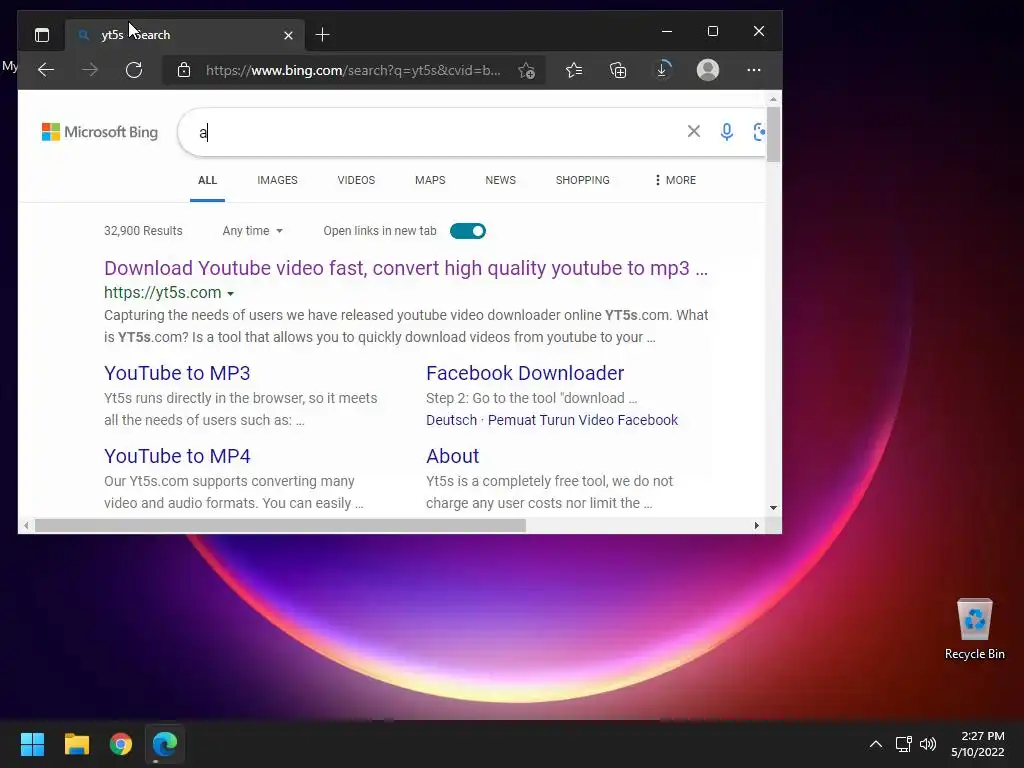Click the Microsoft Bing logo
Screen dimensions: 1024x768
[100, 132]
